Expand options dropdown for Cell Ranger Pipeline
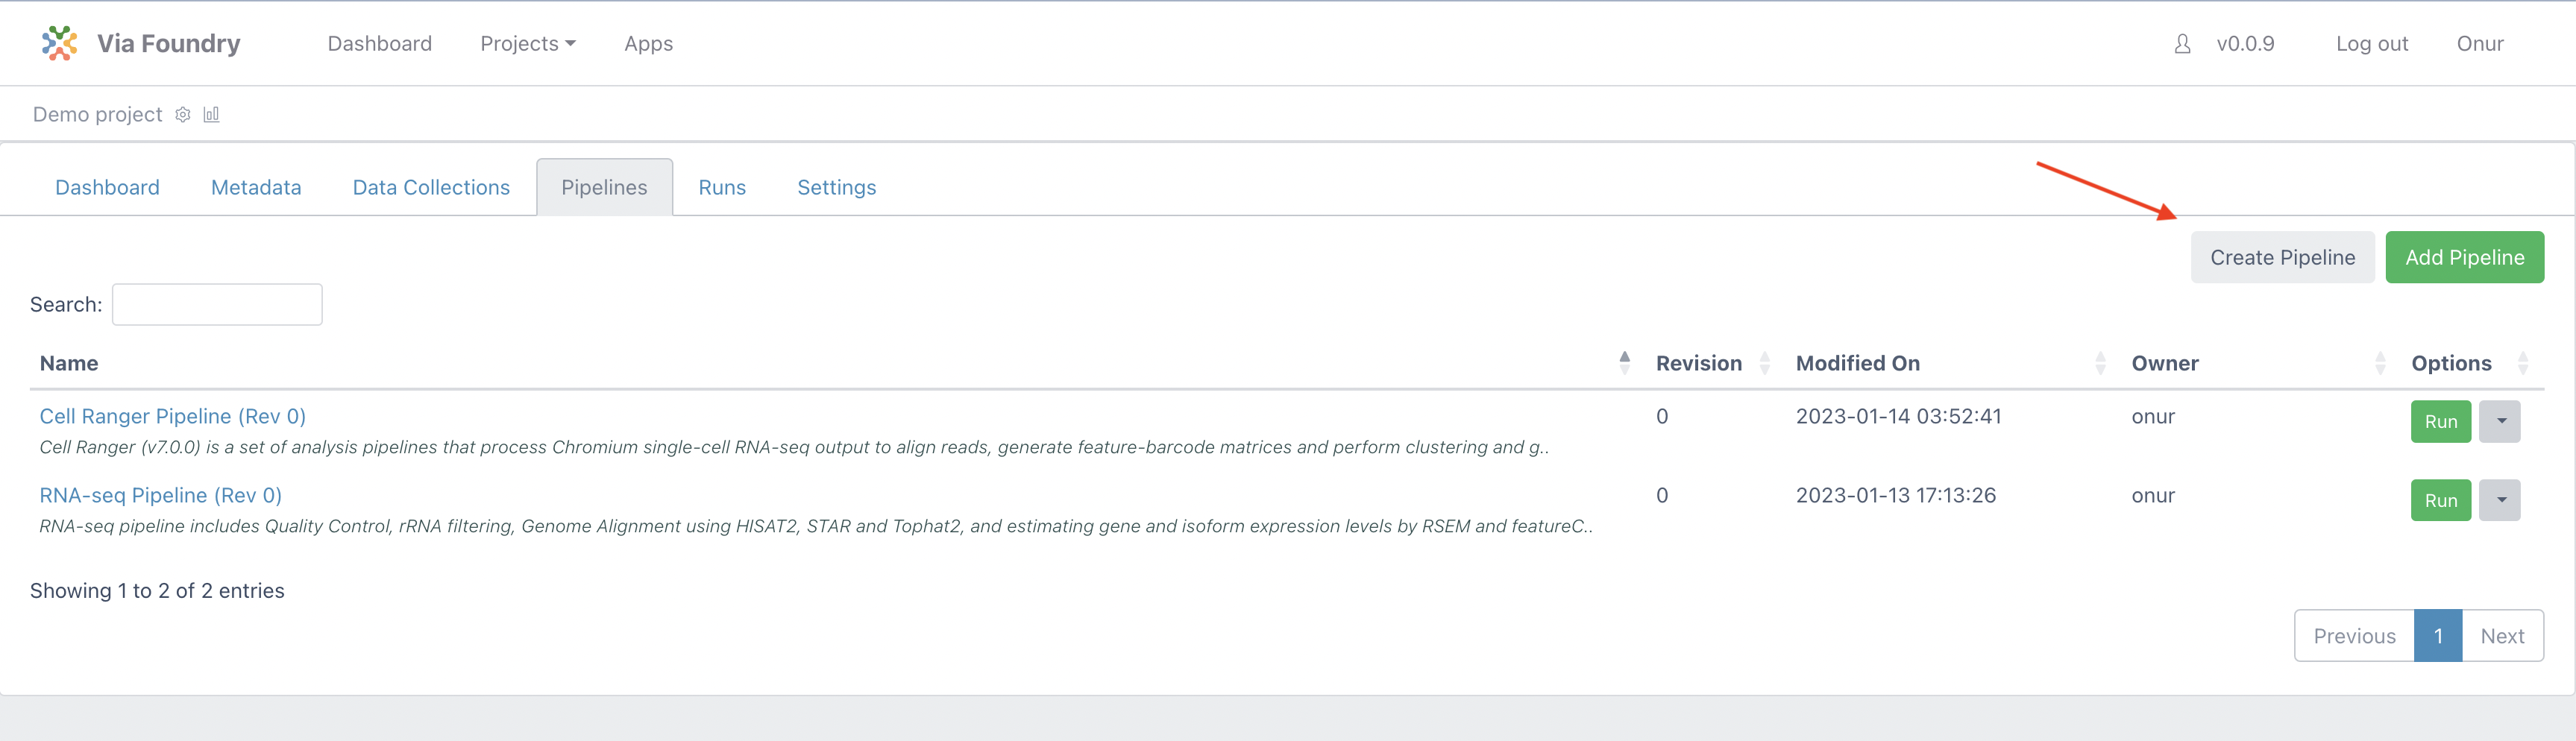The width and height of the screenshot is (2576, 741). (x=2500, y=421)
